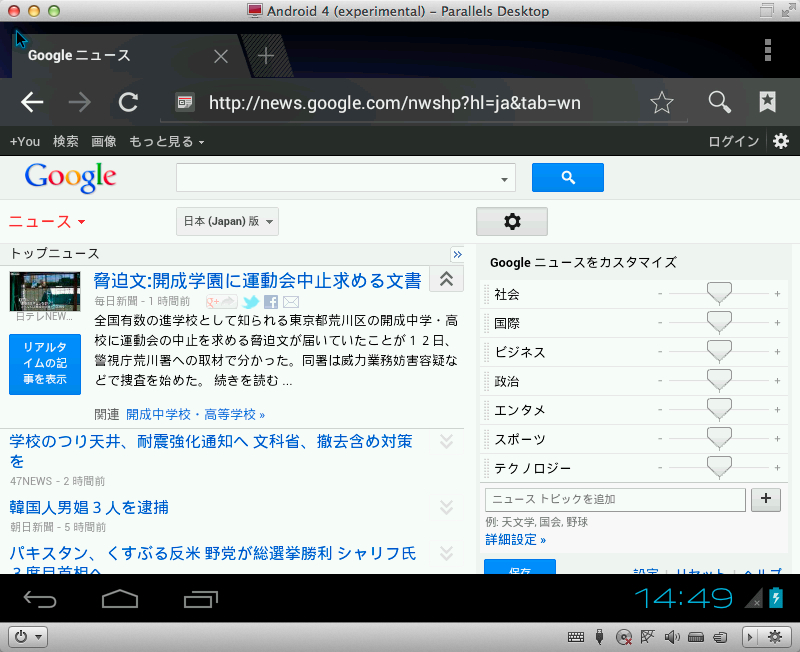
Task: Go back in the Android browser
Action: click(32, 103)
